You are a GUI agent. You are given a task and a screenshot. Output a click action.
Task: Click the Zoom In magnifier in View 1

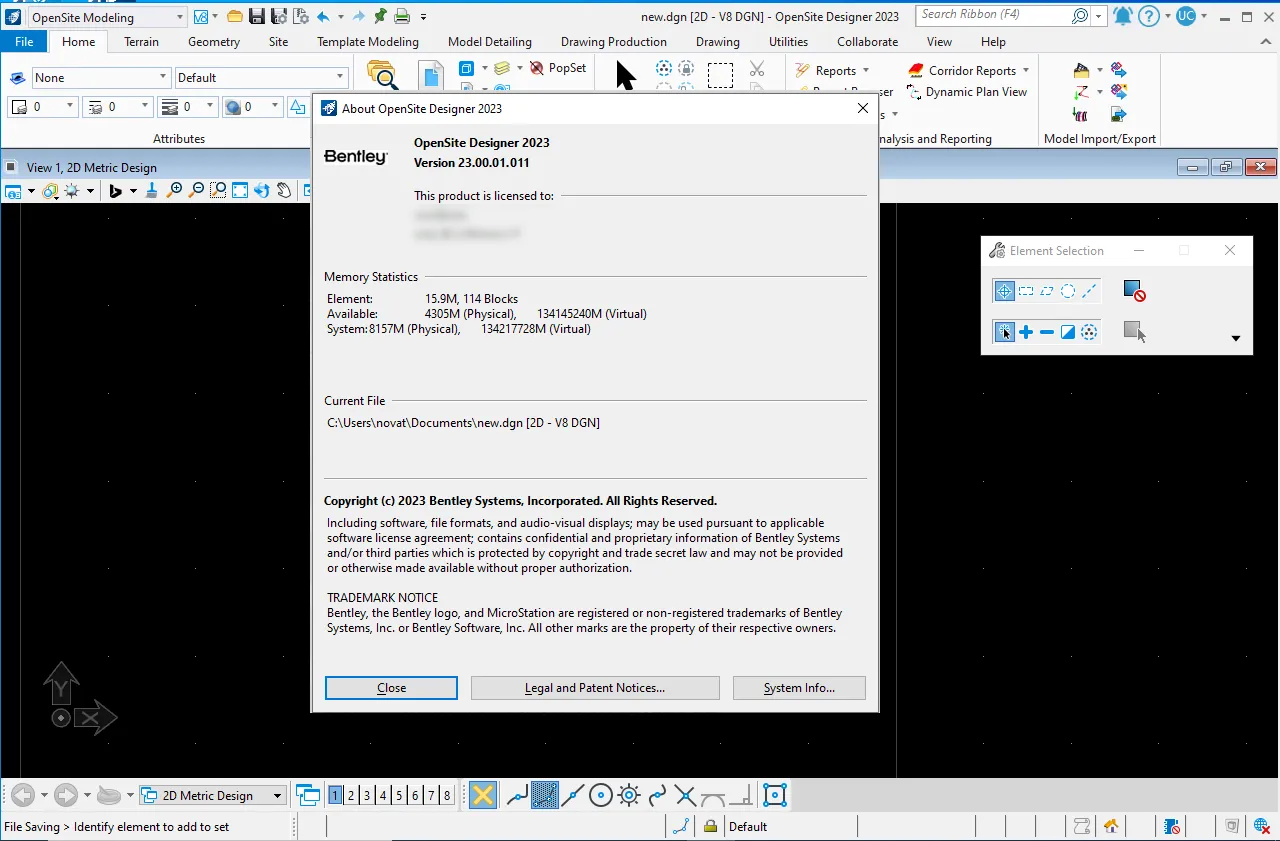click(x=175, y=190)
